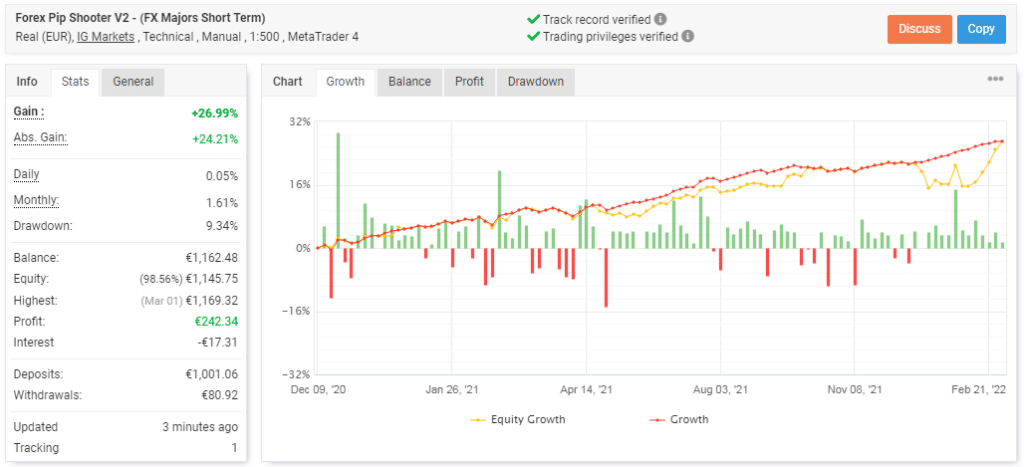Select the Info tab

27,82
